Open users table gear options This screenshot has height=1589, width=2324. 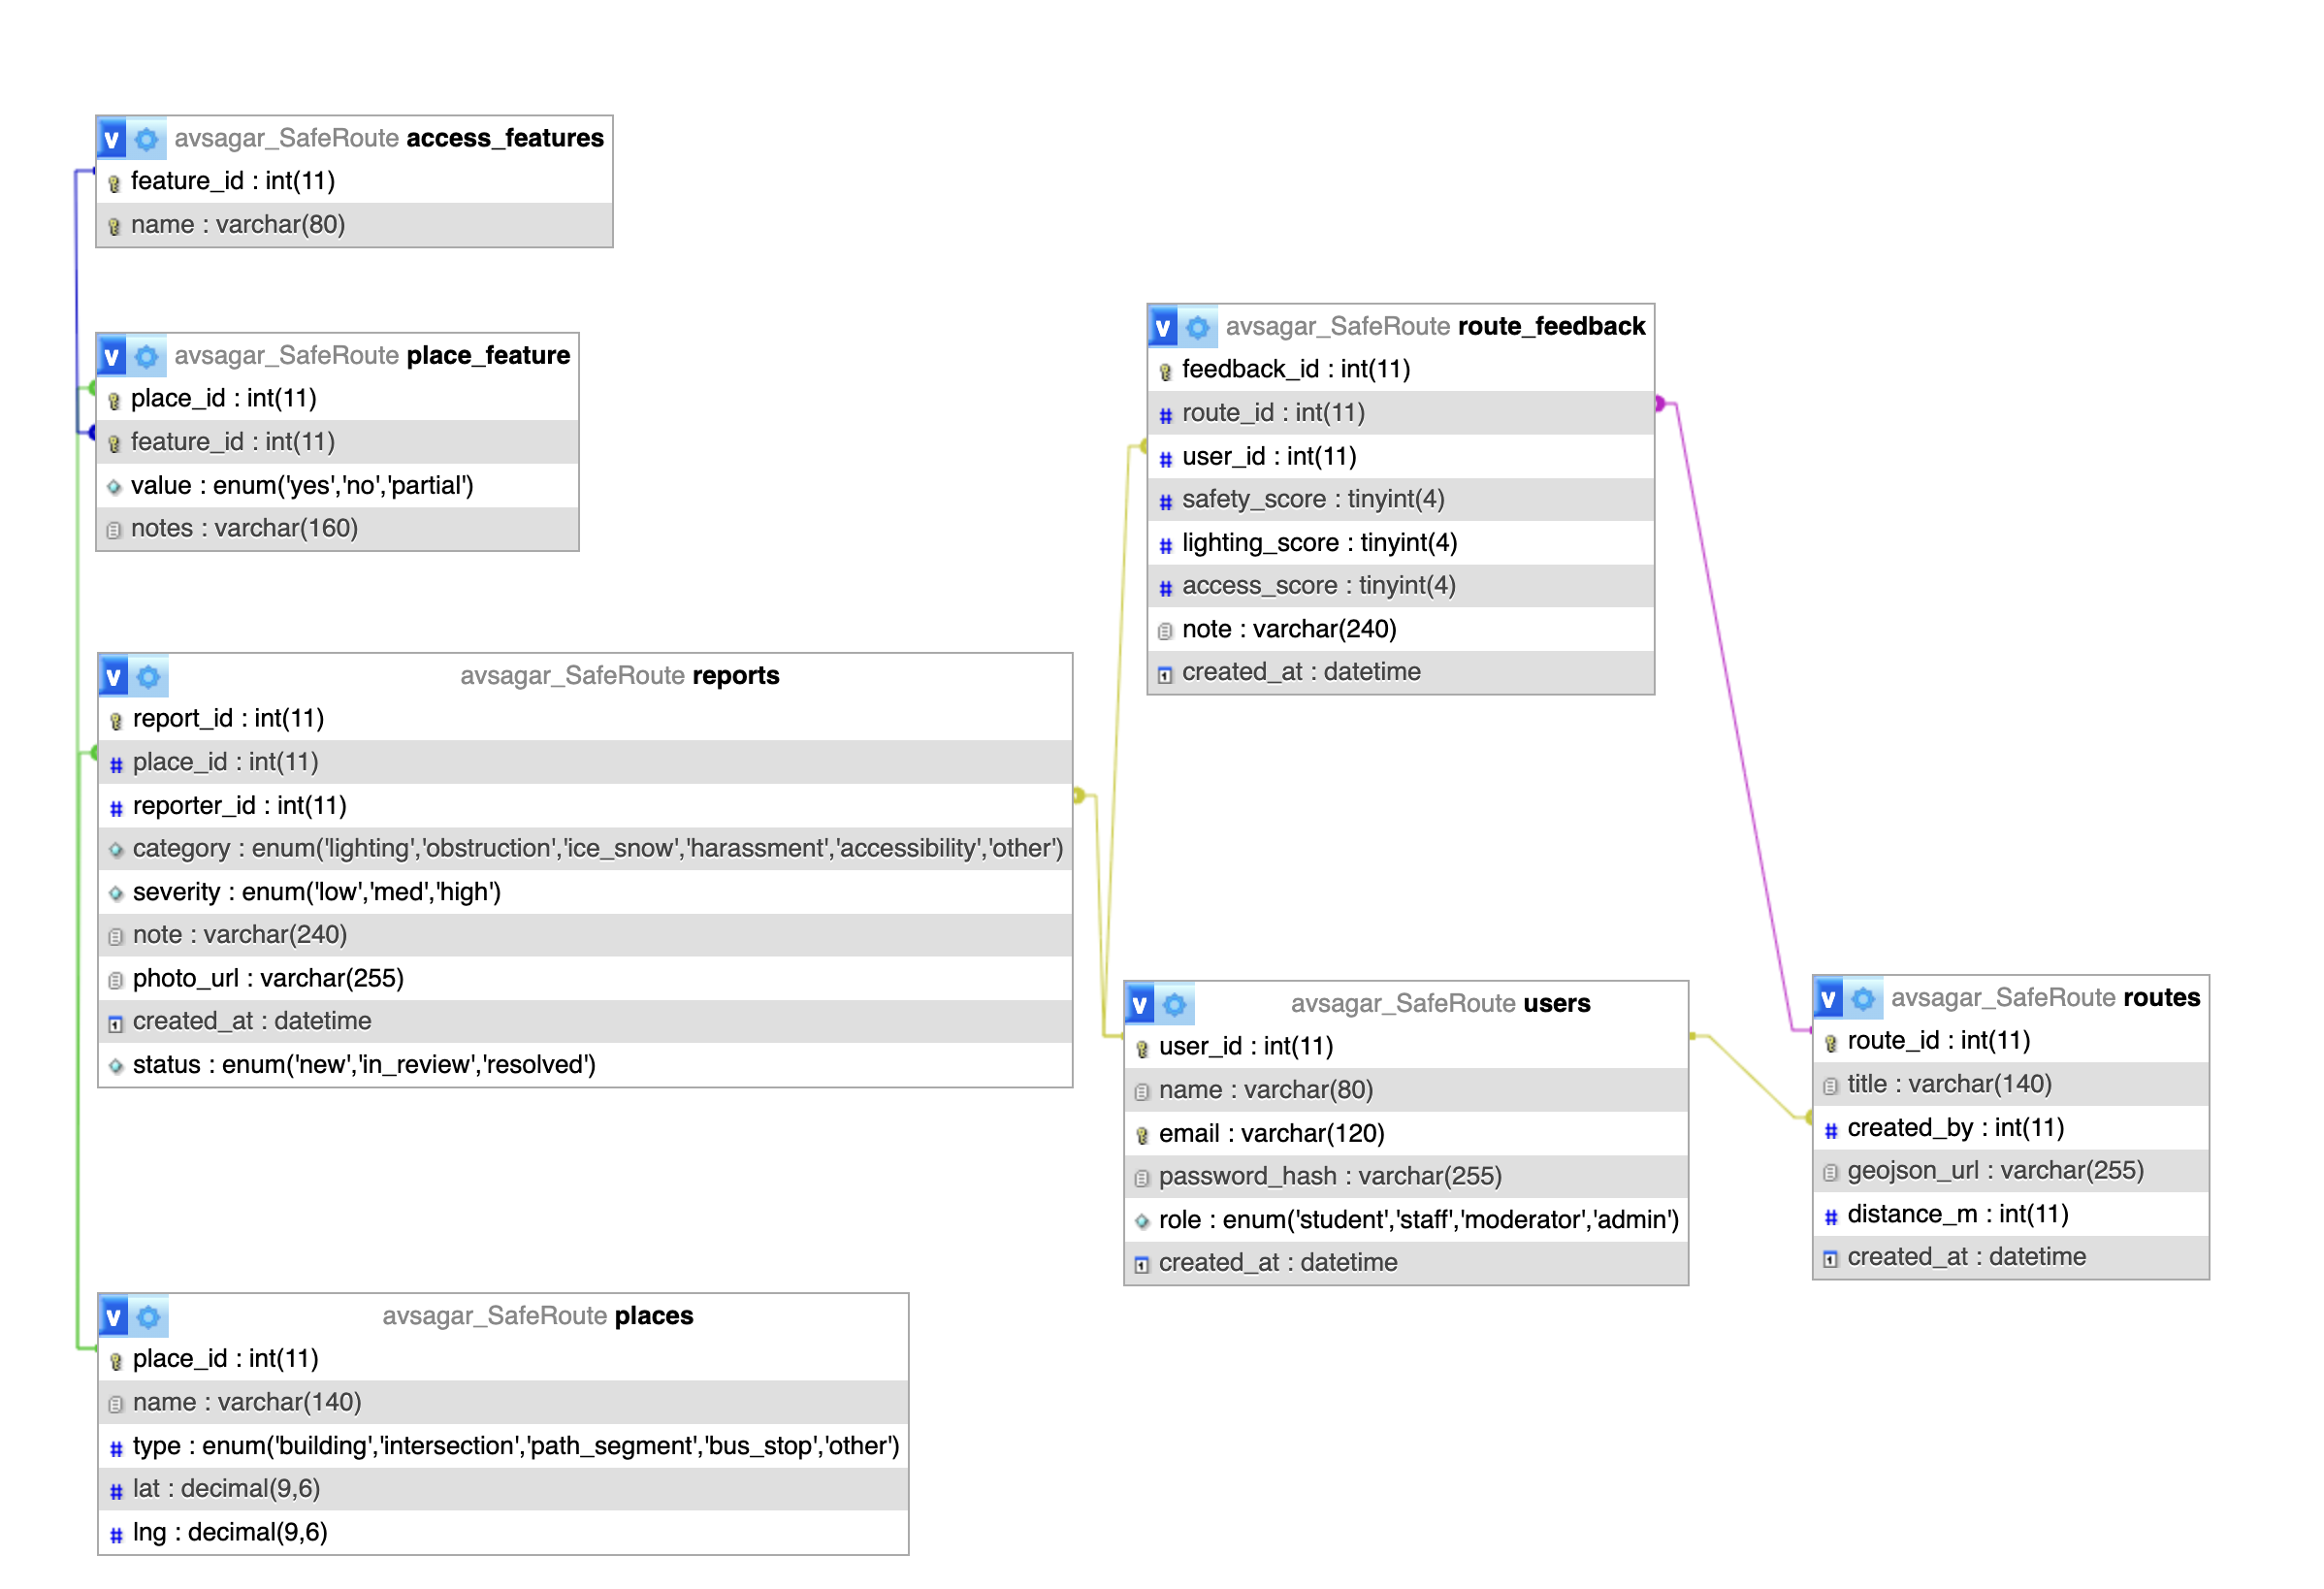click(1176, 1005)
